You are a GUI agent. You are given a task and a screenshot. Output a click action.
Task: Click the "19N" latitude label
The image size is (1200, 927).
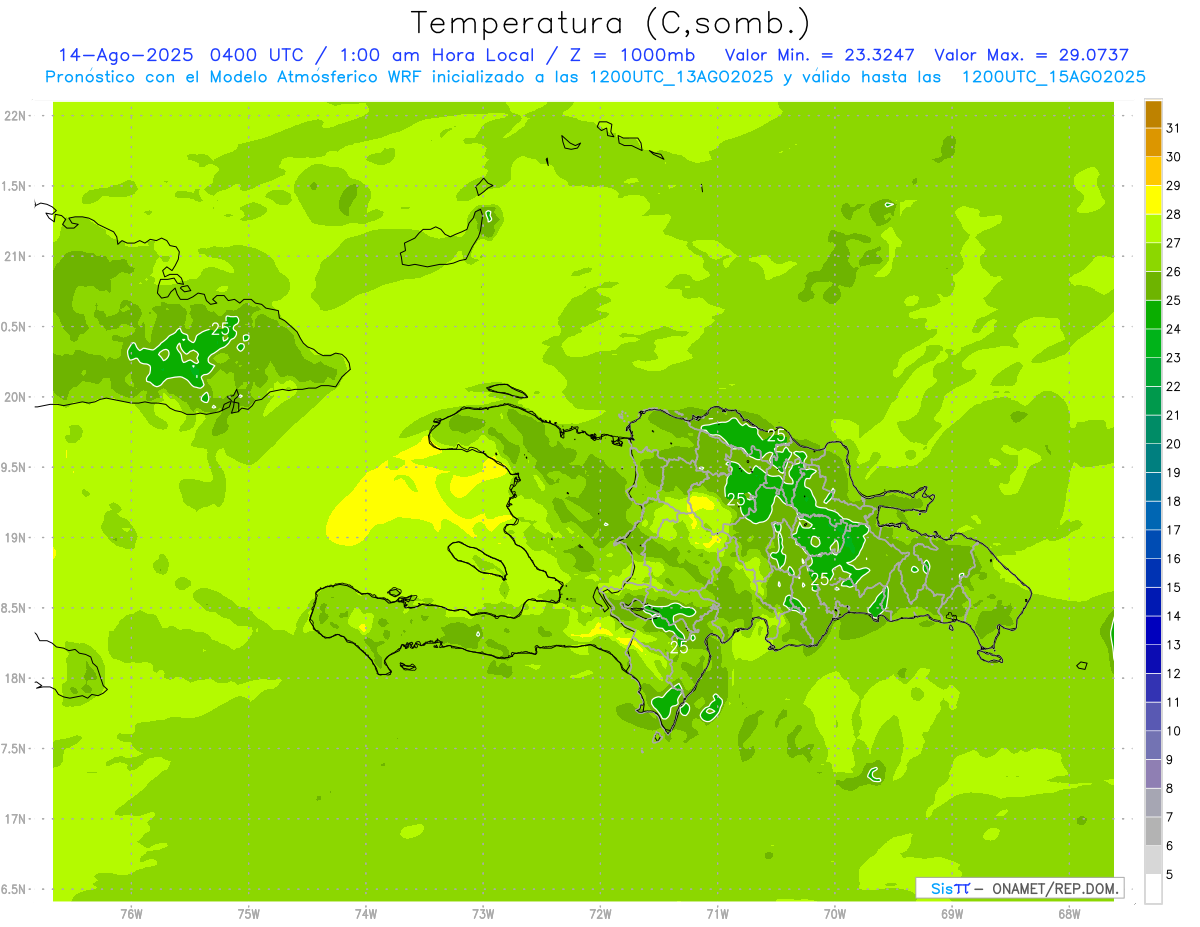tap(15, 537)
